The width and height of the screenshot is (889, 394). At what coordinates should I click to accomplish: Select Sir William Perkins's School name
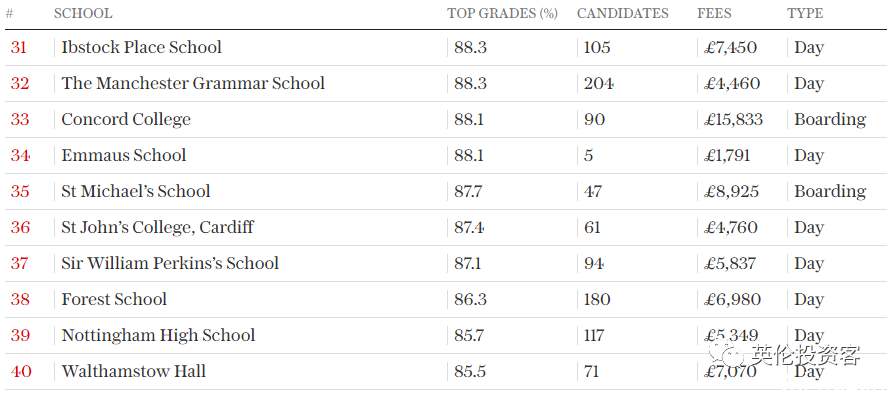tap(170, 264)
